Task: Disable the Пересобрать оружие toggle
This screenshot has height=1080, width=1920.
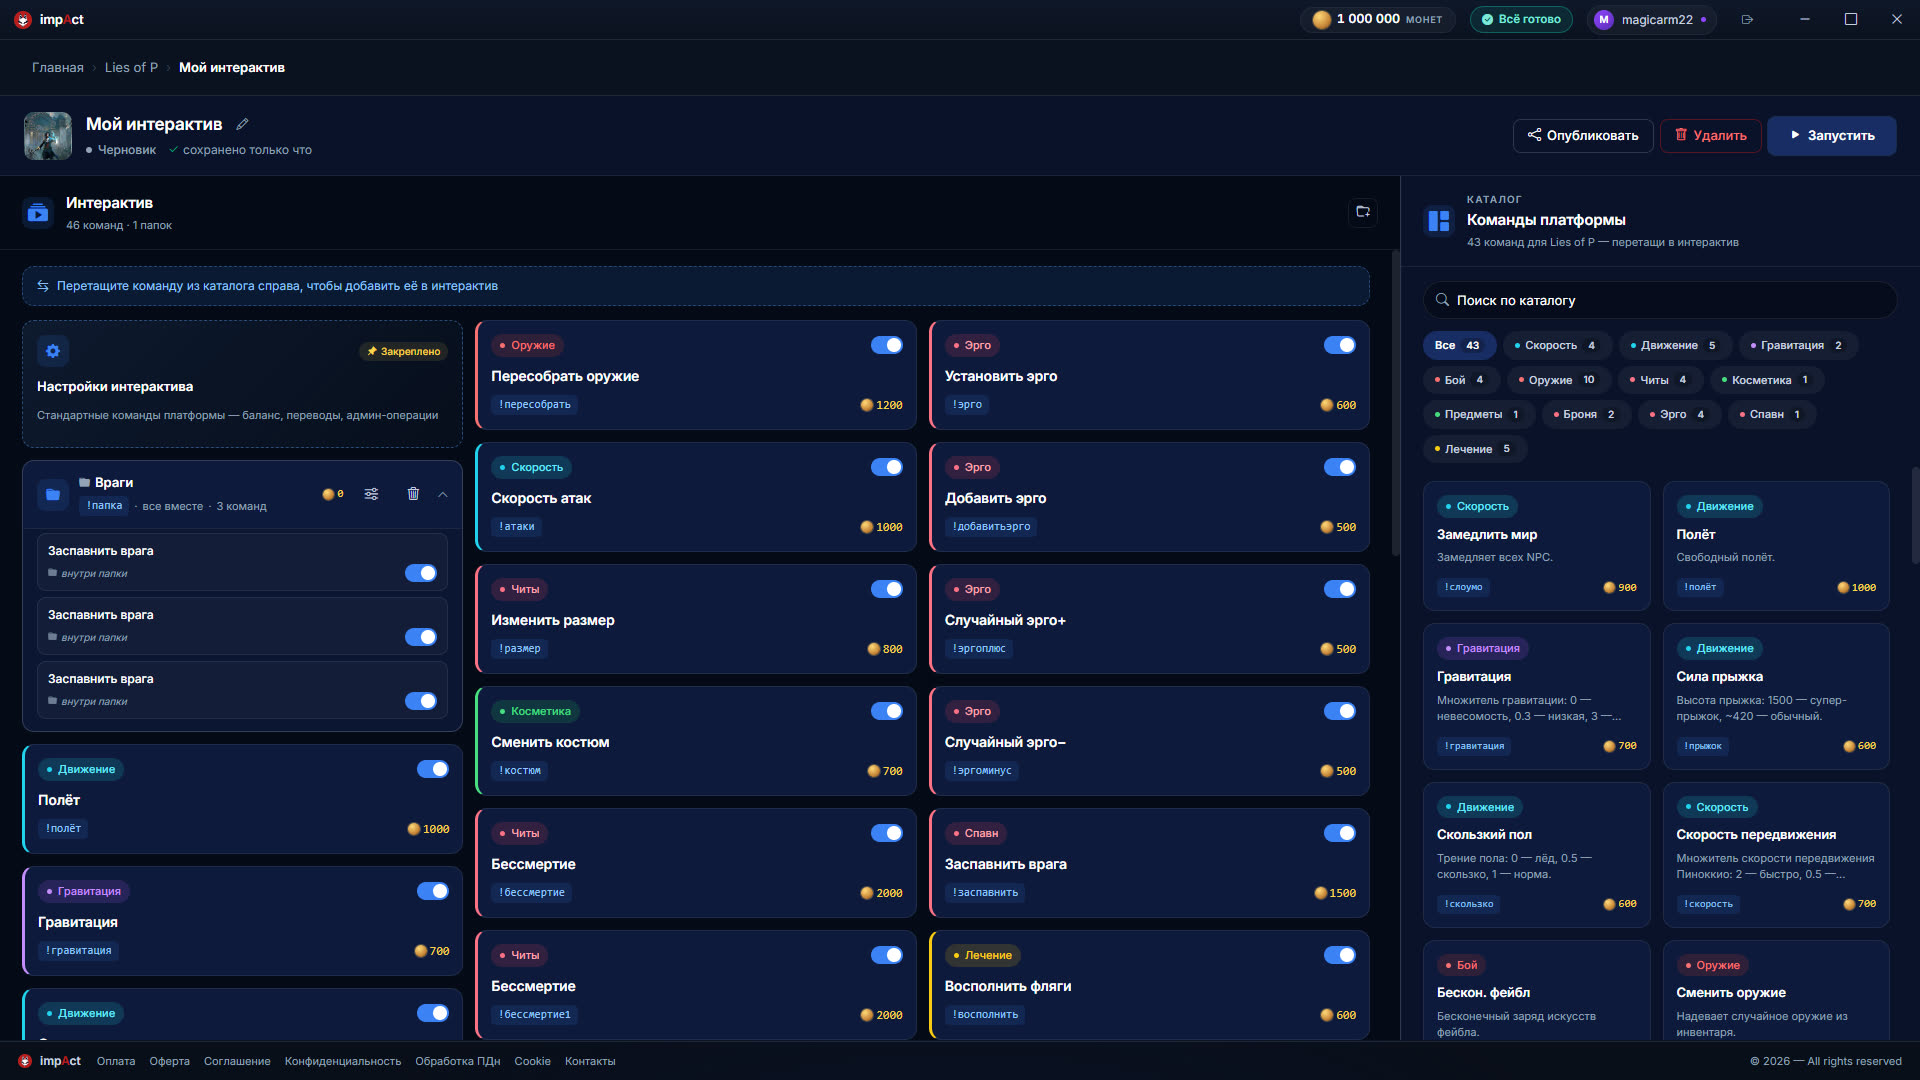Action: [x=886, y=345]
